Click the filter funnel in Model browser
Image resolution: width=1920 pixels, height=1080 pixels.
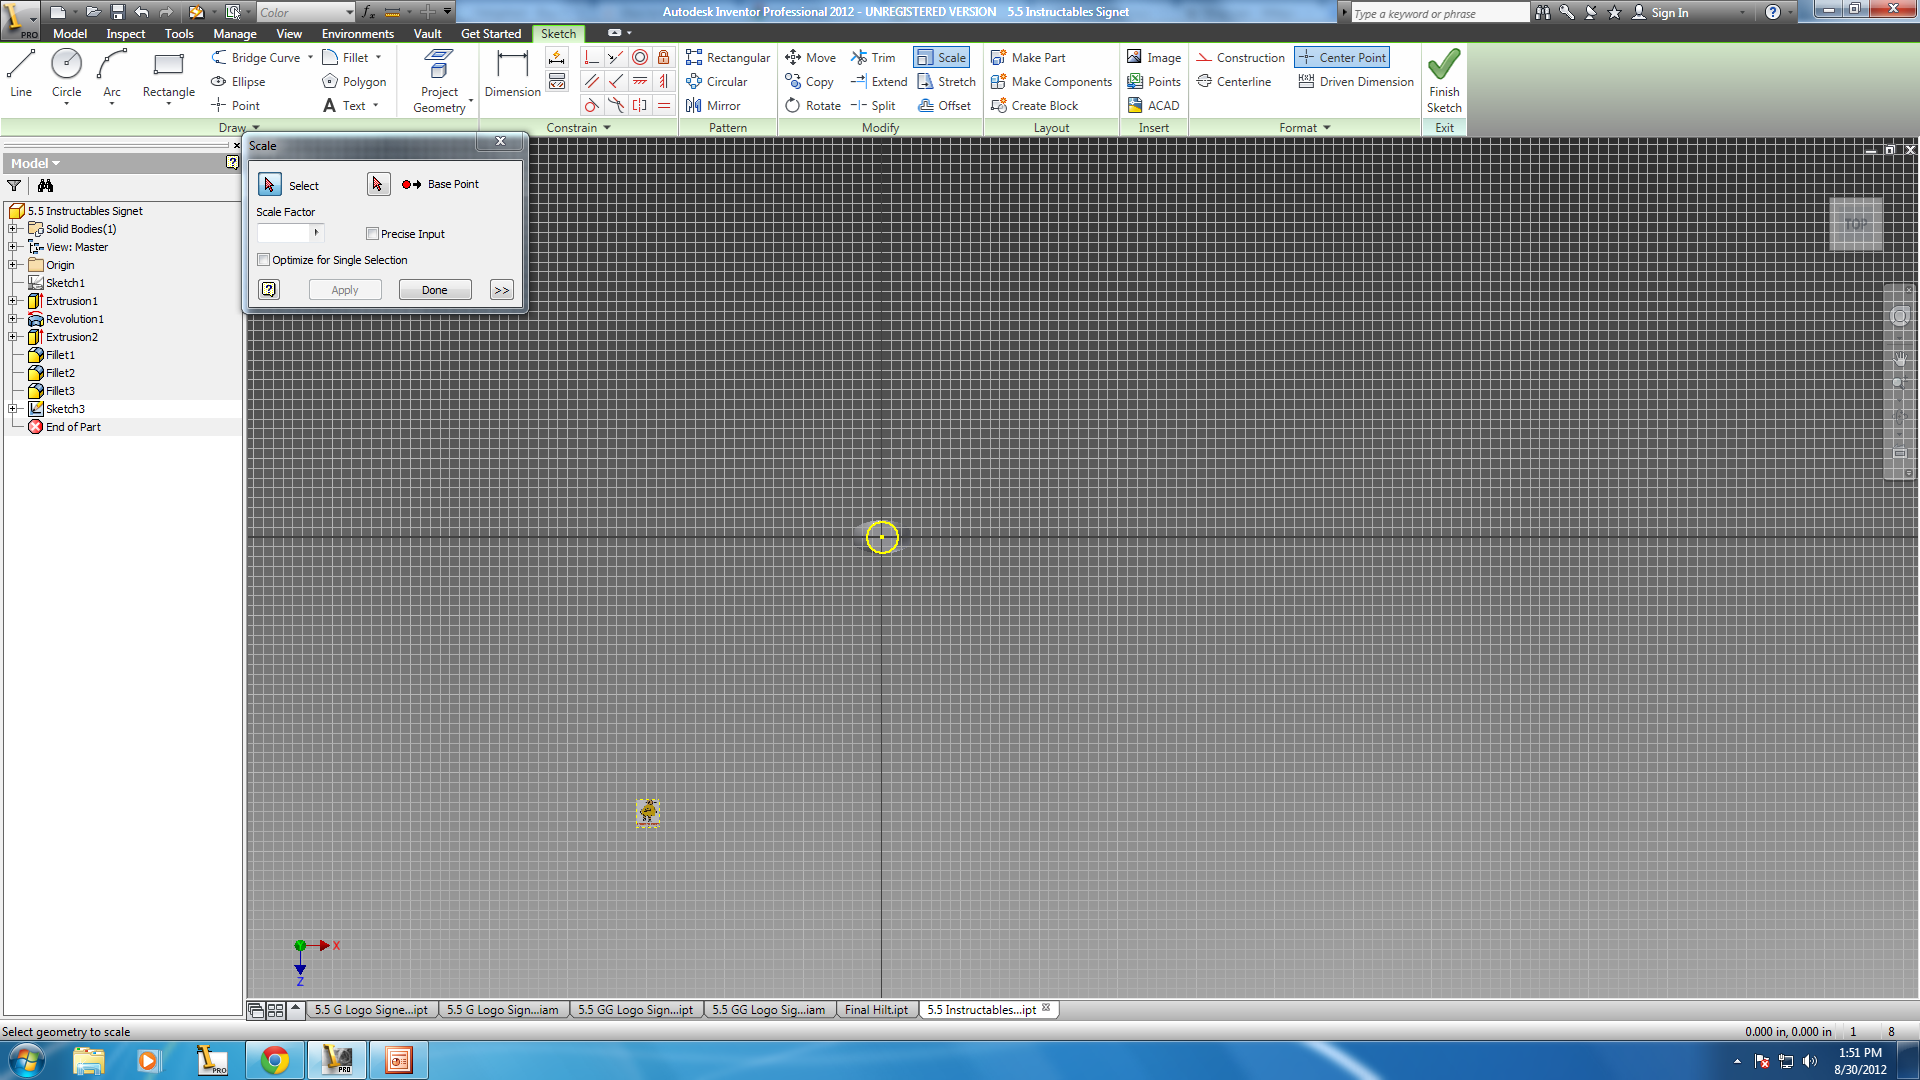[14, 186]
